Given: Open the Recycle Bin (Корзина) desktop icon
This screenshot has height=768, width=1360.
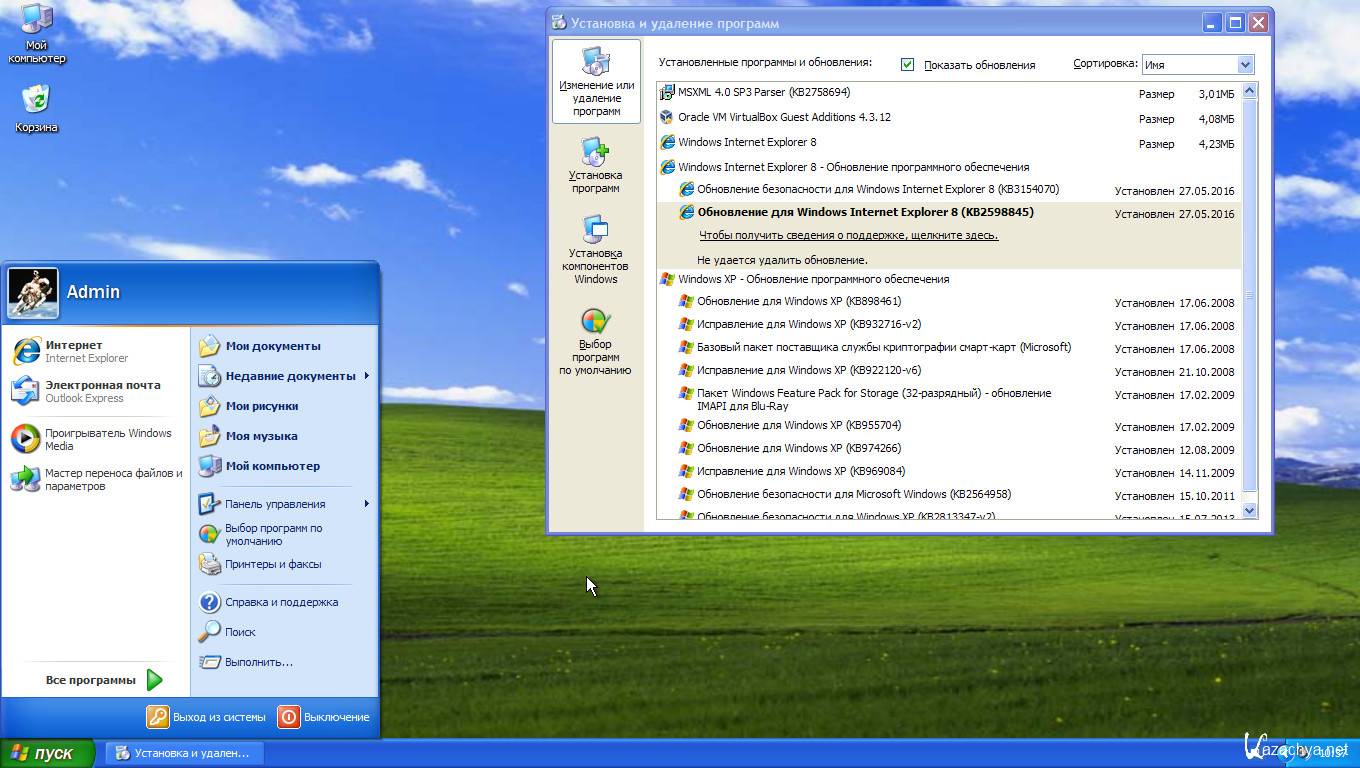Looking at the screenshot, I should point(36,108).
